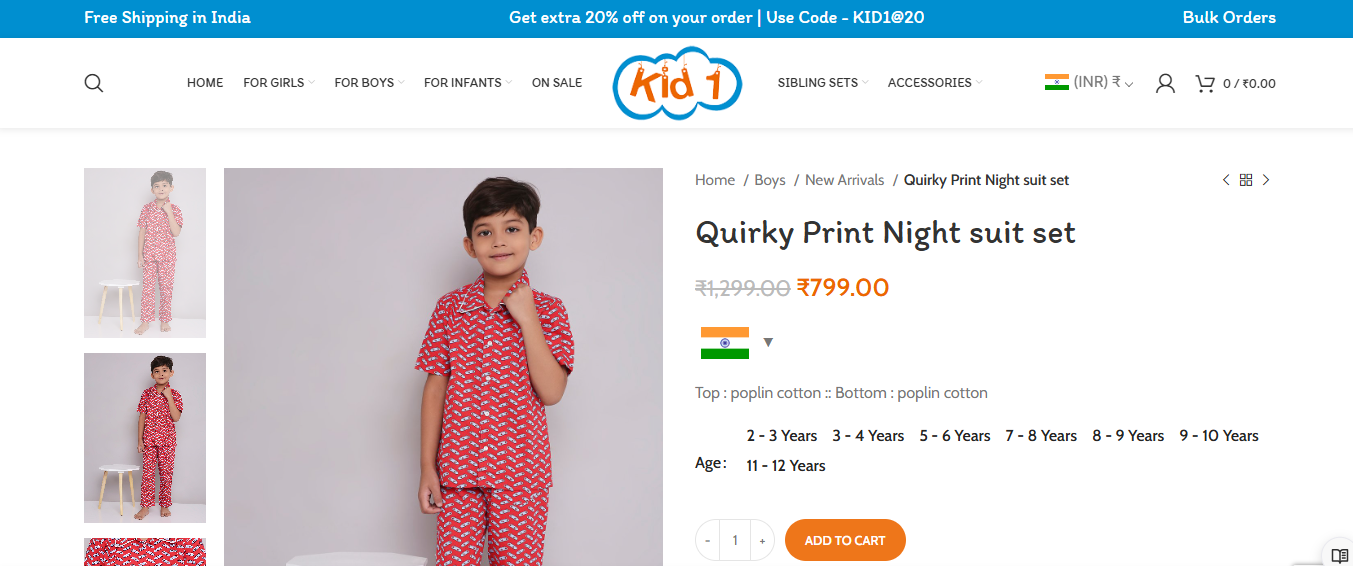Go to previous product arrow
The image size is (1353, 566).
tap(1226, 180)
